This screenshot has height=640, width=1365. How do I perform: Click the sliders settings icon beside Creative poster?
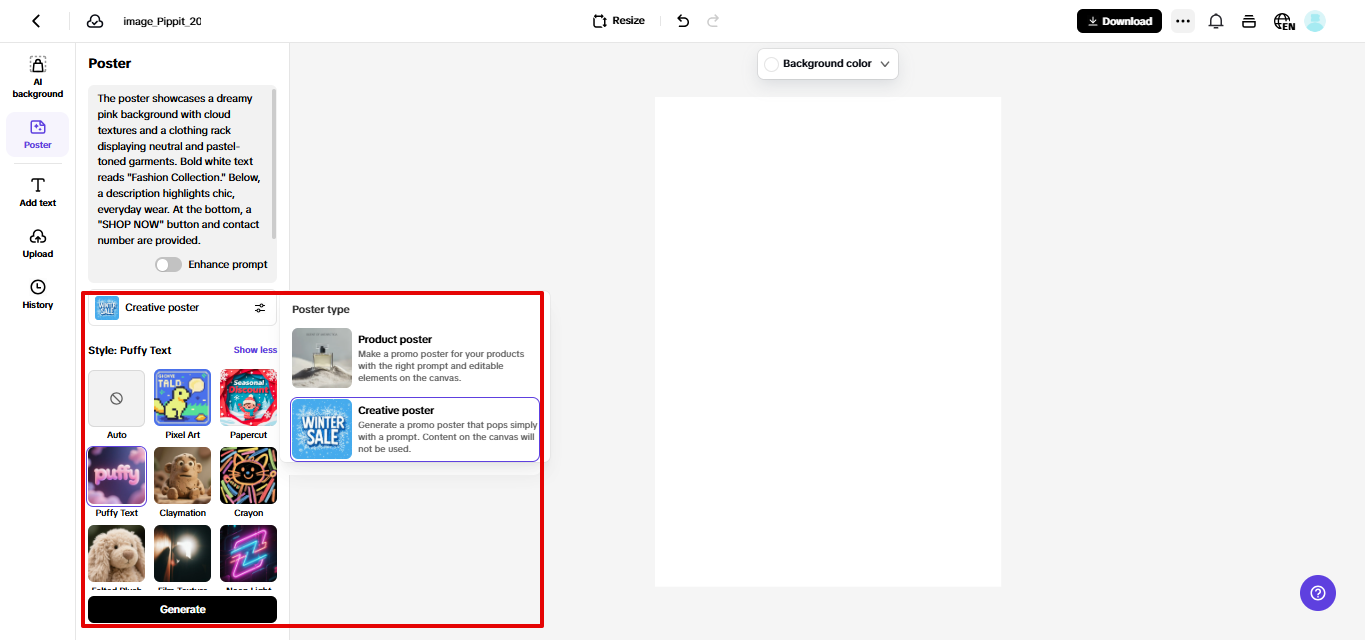click(x=260, y=308)
